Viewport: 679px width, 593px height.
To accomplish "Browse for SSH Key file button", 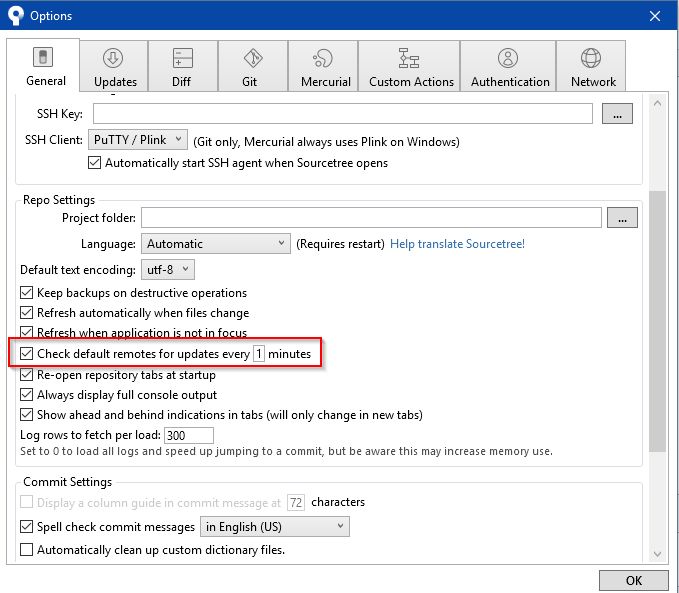I will pyautogui.click(x=617, y=113).
